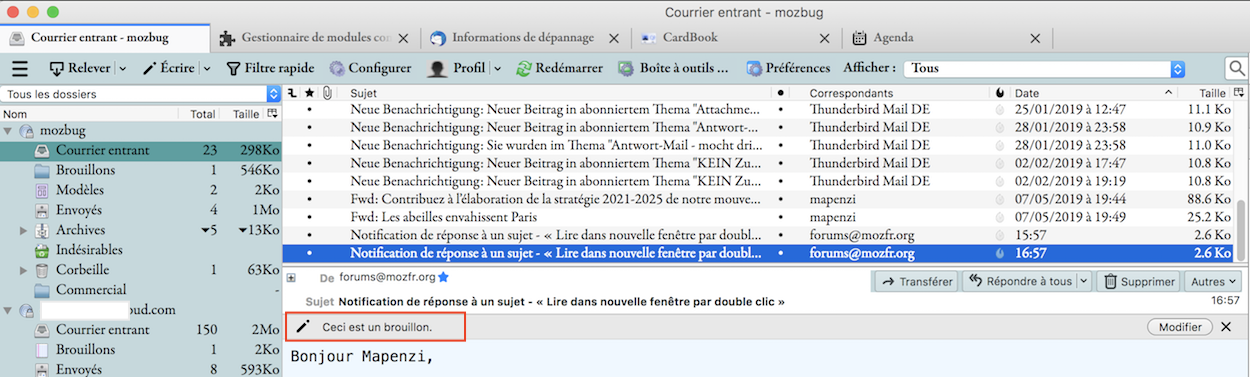Expand the Corbeille folder
This screenshot has width=1250, height=377.
(23, 271)
